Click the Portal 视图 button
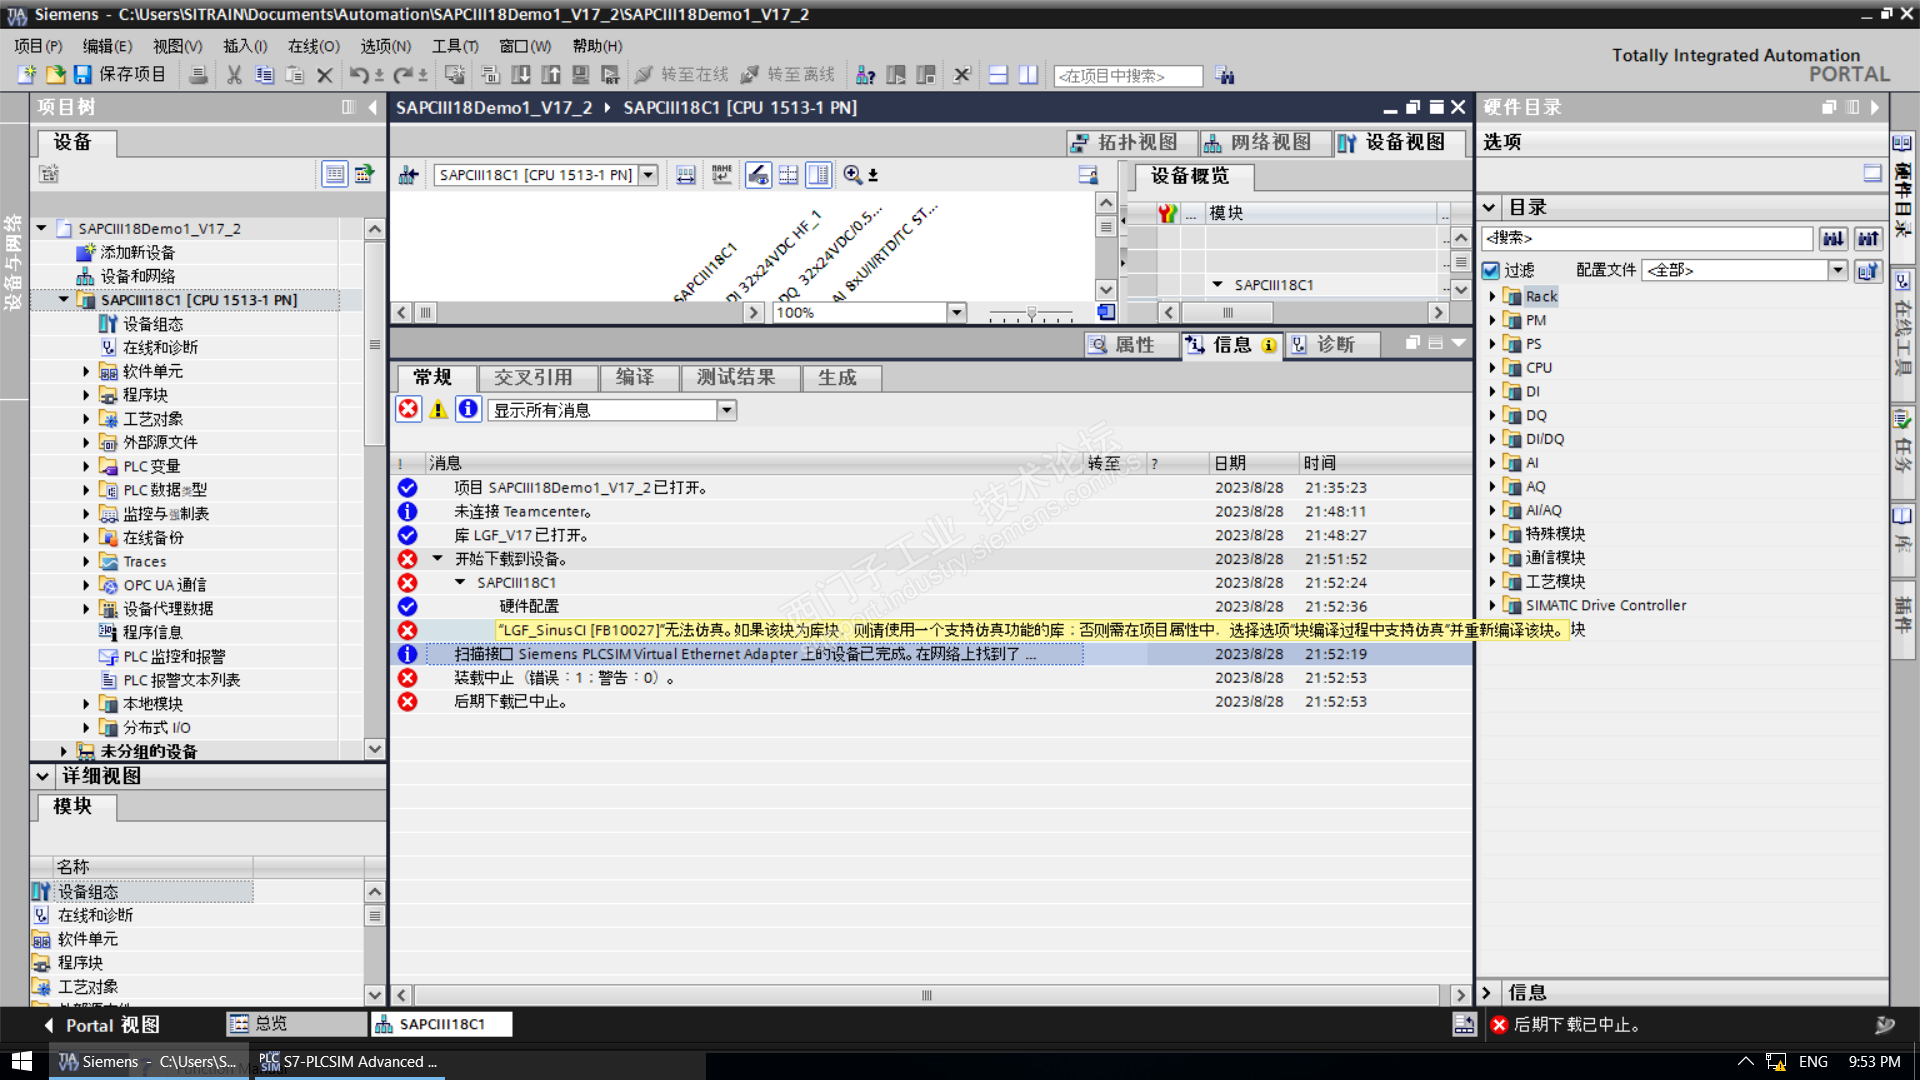The width and height of the screenshot is (1920, 1080). coord(100,1025)
